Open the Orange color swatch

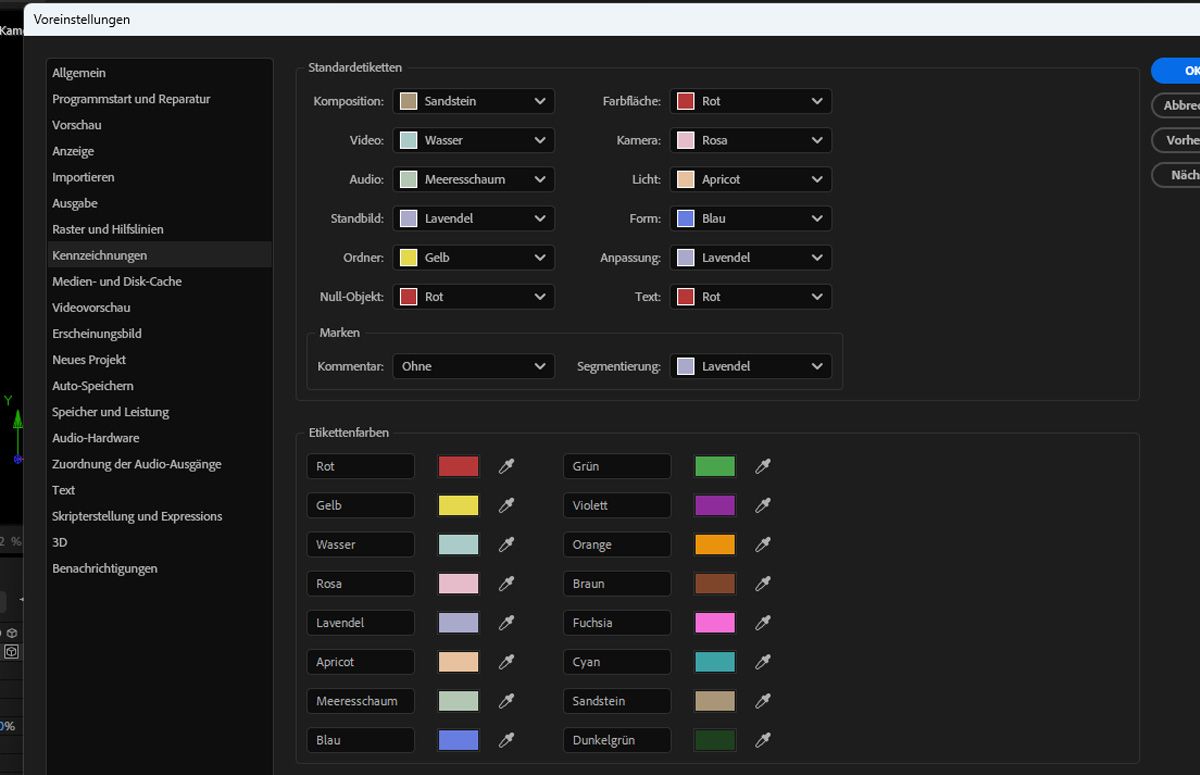pos(715,544)
